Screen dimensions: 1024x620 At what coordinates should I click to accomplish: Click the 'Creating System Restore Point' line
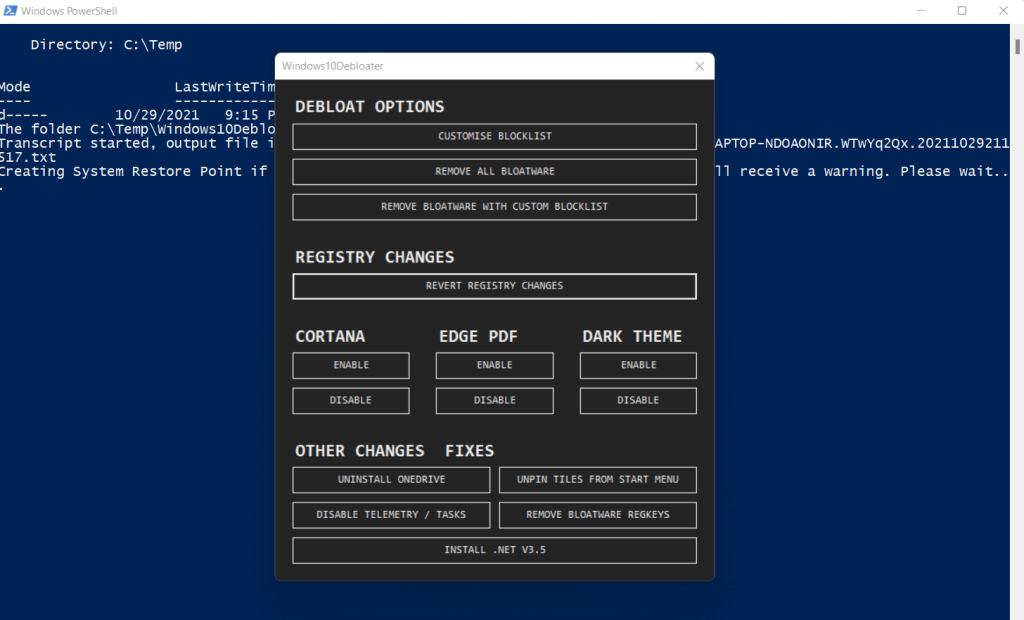(133, 171)
